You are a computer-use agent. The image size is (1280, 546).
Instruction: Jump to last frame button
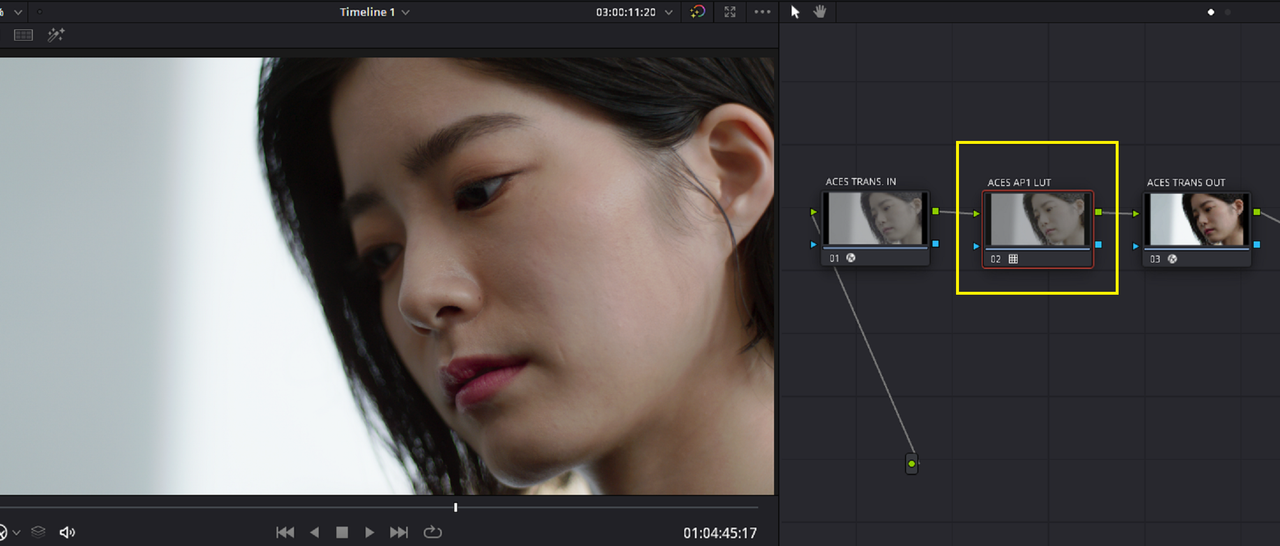[x=399, y=533]
